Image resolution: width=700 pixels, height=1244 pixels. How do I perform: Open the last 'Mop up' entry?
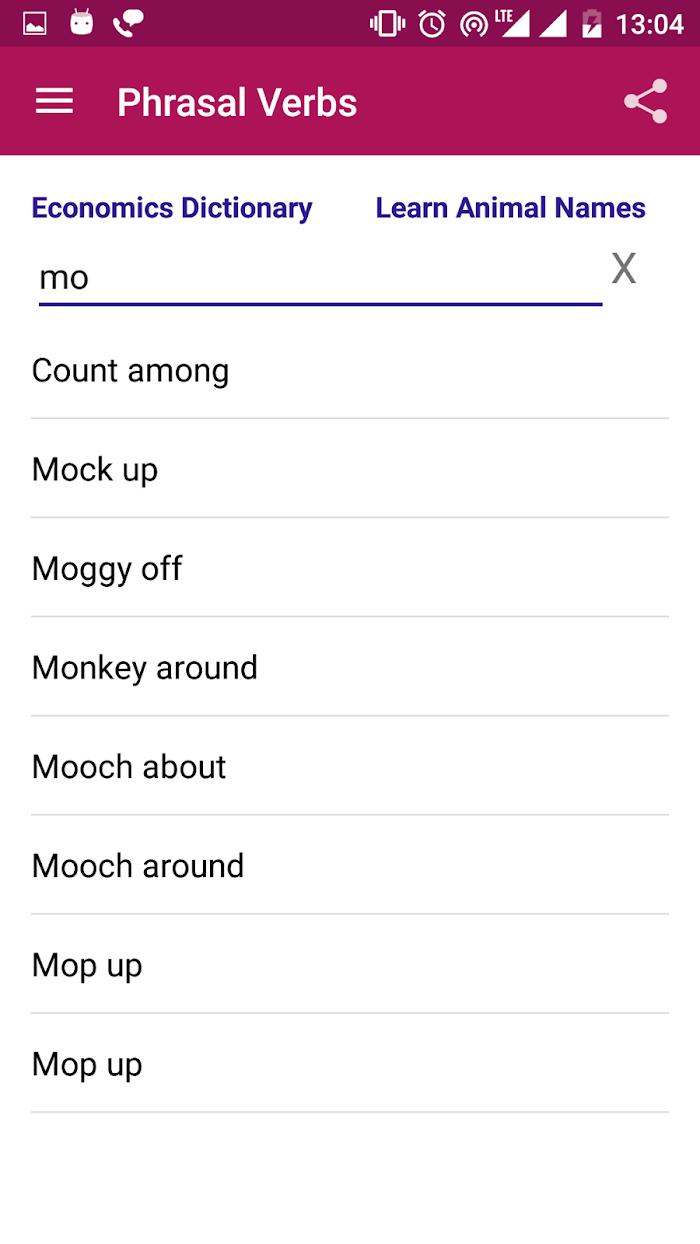pyautogui.click(x=350, y=1063)
